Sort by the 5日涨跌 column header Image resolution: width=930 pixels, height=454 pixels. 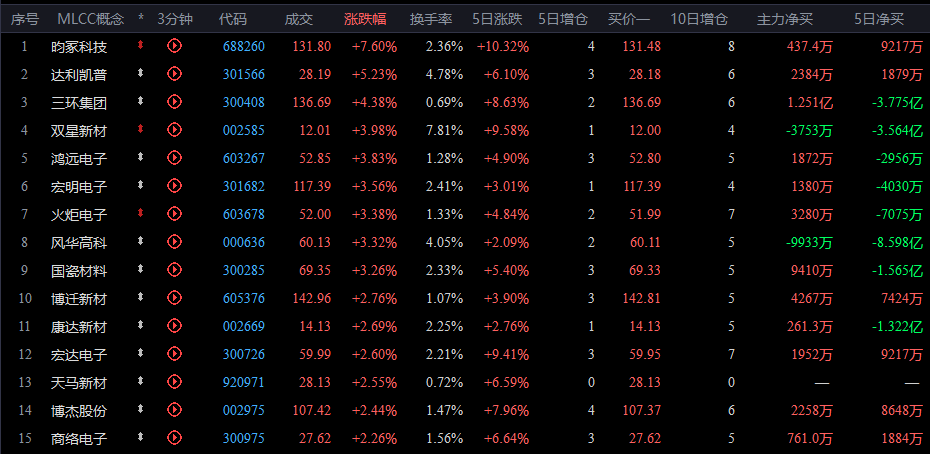coord(497,19)
